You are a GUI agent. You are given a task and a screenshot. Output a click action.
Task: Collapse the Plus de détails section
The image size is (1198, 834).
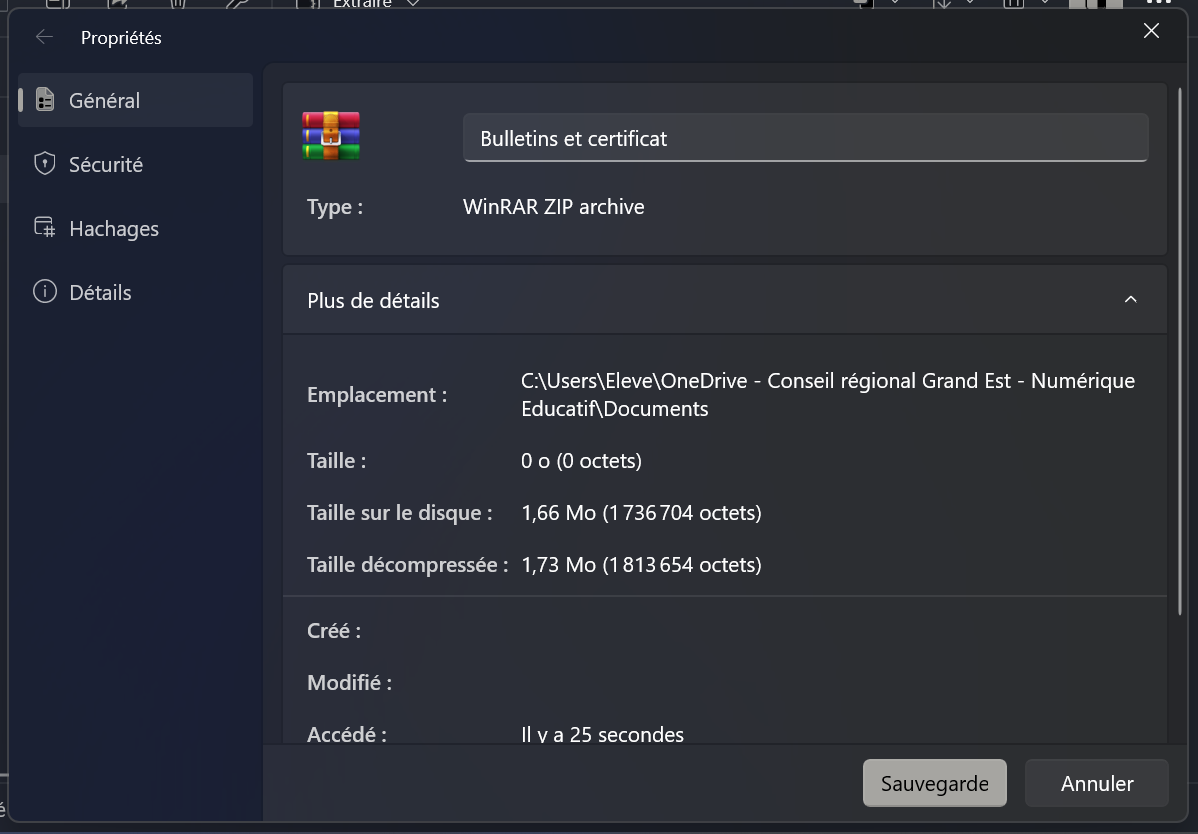click(x=1131, y=299)
